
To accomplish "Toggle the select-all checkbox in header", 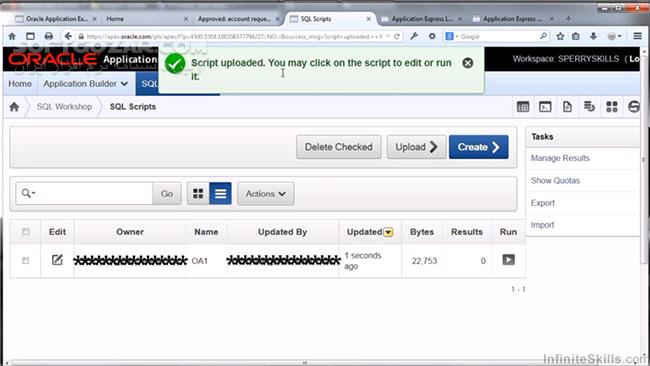I will [26, 232].
